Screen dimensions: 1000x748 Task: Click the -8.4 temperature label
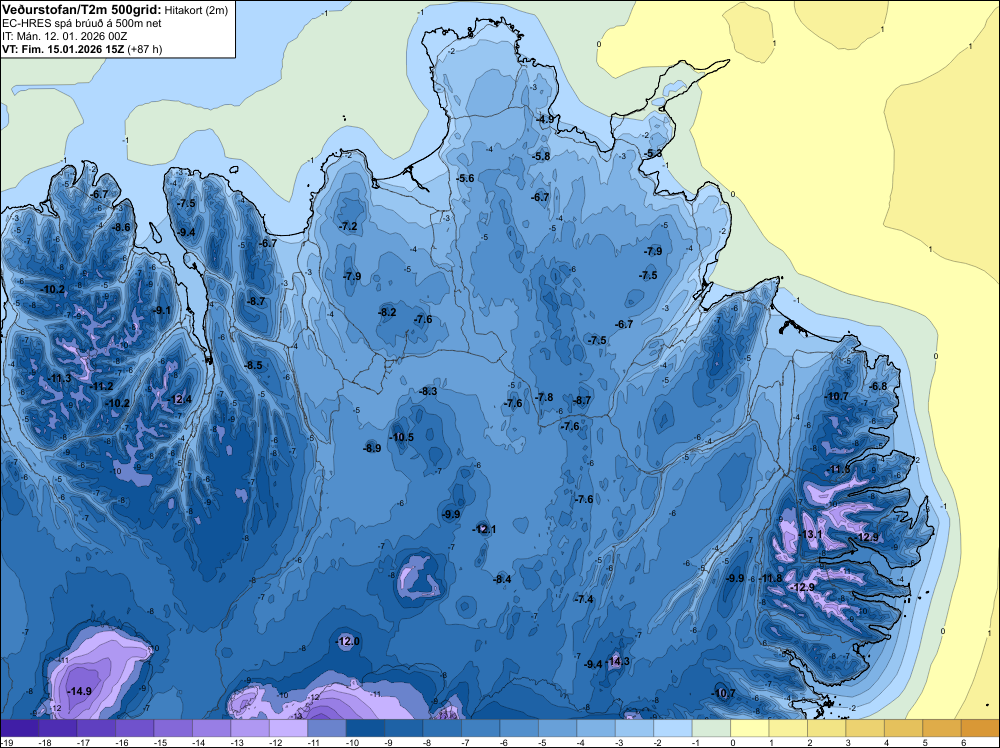pyautogui.click(x=502, y=579)
